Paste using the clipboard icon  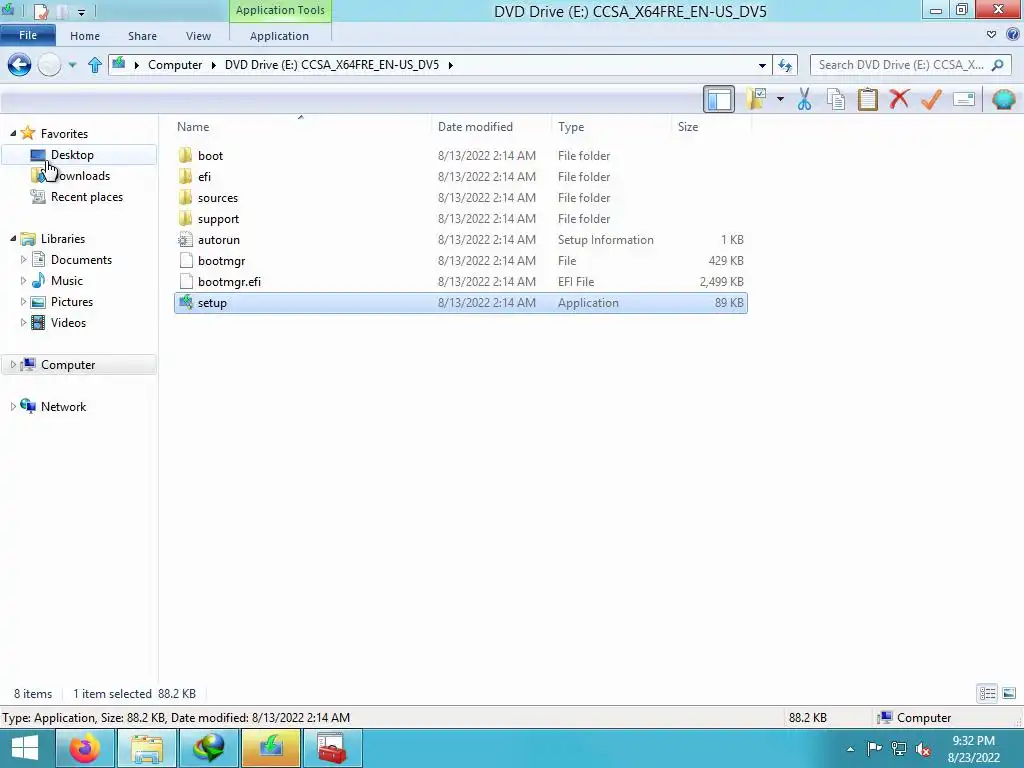(867, 99)
